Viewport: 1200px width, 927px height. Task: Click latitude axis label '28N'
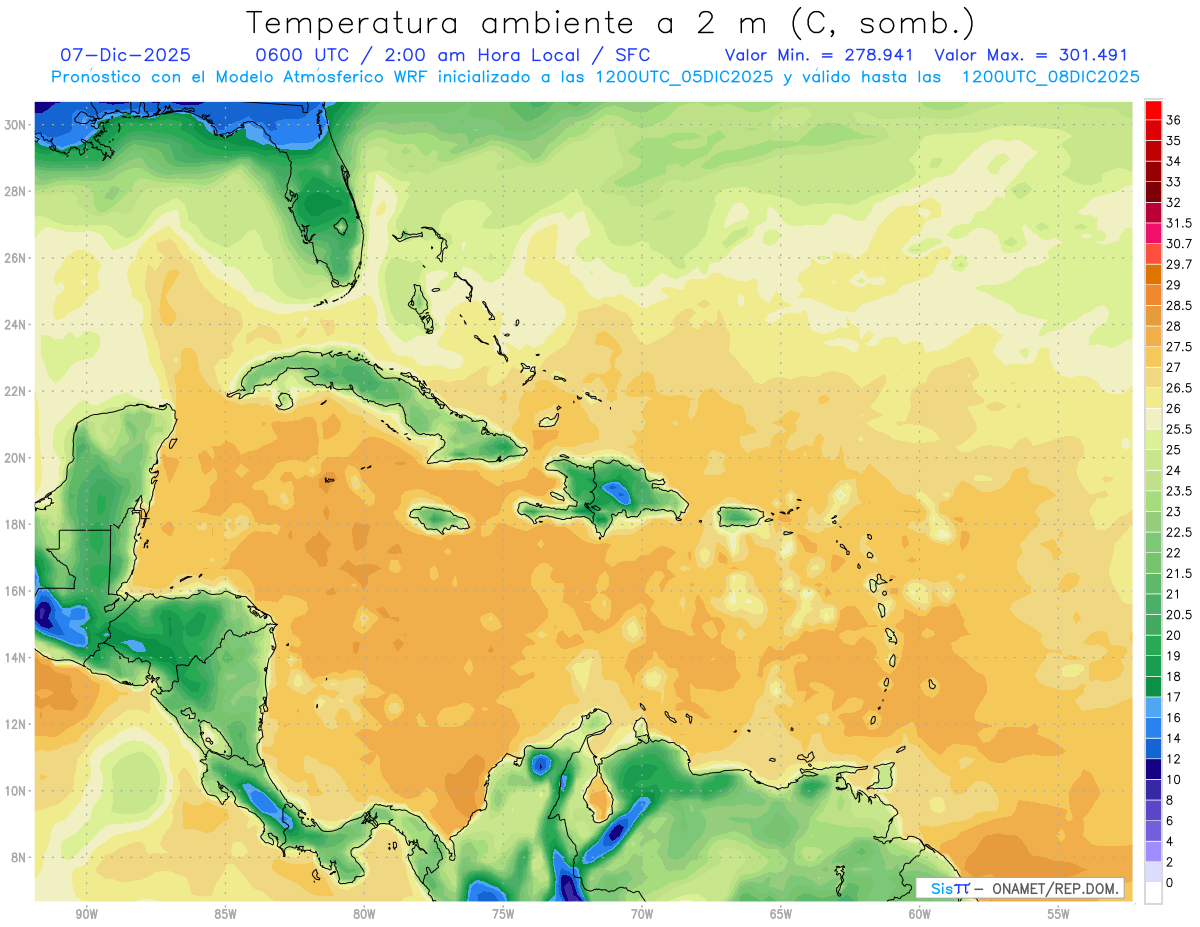[17, 191]
